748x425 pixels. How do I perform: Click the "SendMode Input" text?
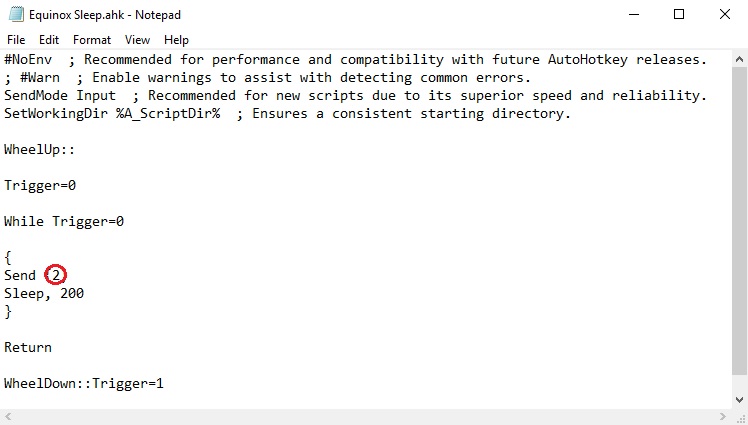click(x=60, y=96)
